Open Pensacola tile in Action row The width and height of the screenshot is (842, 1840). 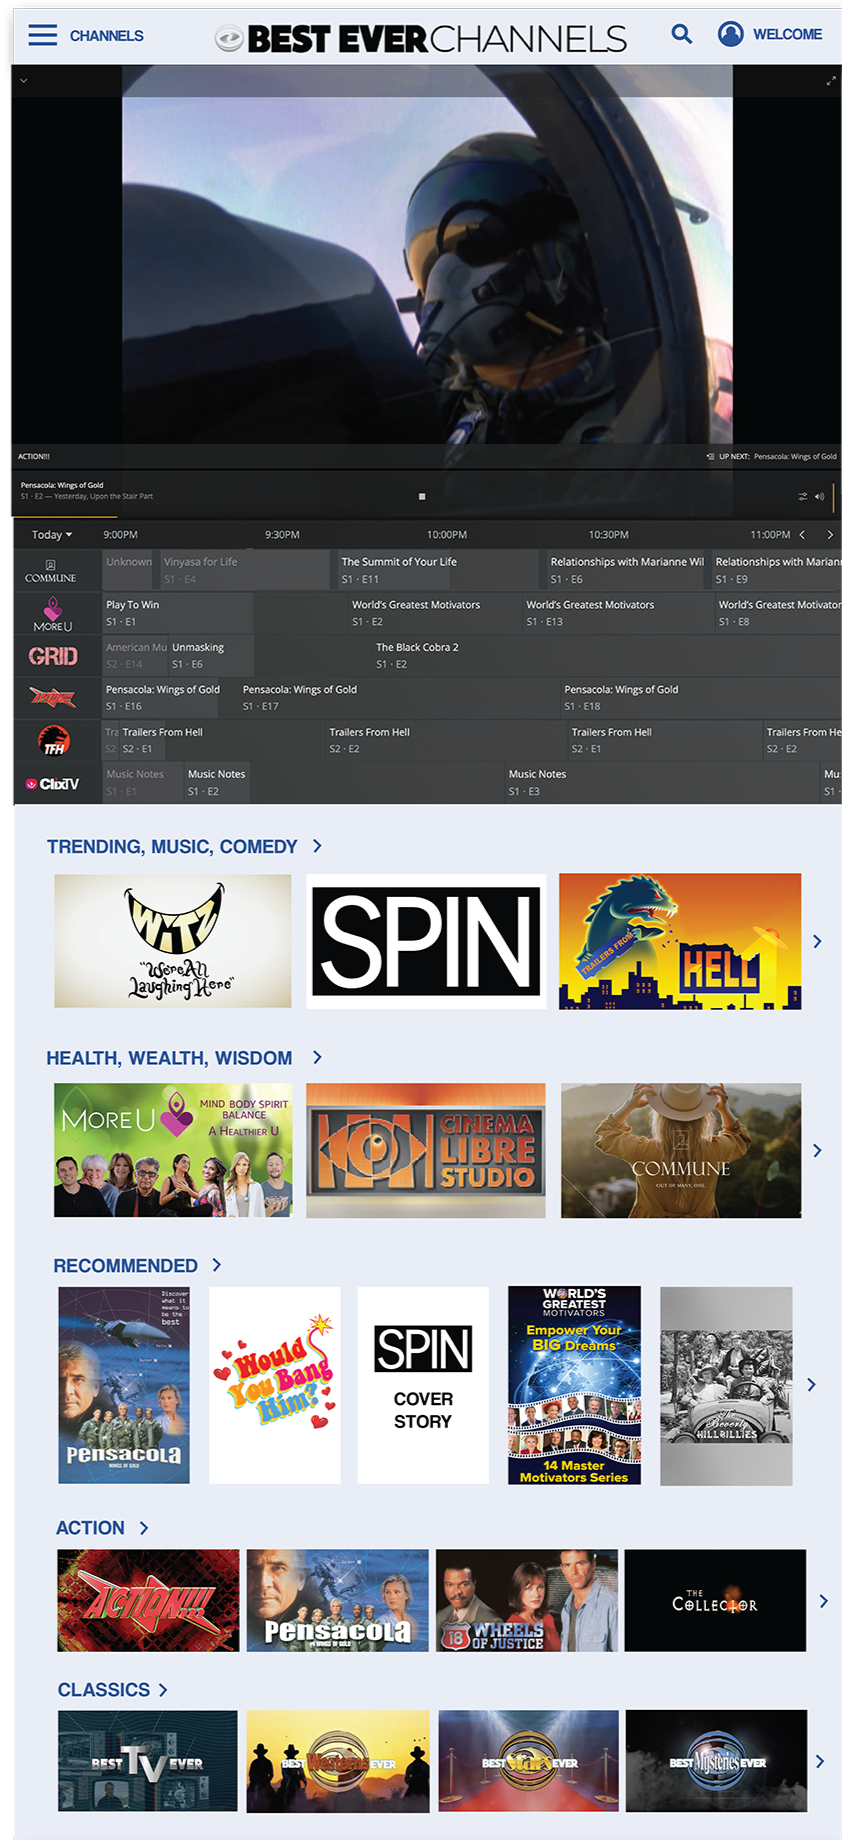point(338,1601)
